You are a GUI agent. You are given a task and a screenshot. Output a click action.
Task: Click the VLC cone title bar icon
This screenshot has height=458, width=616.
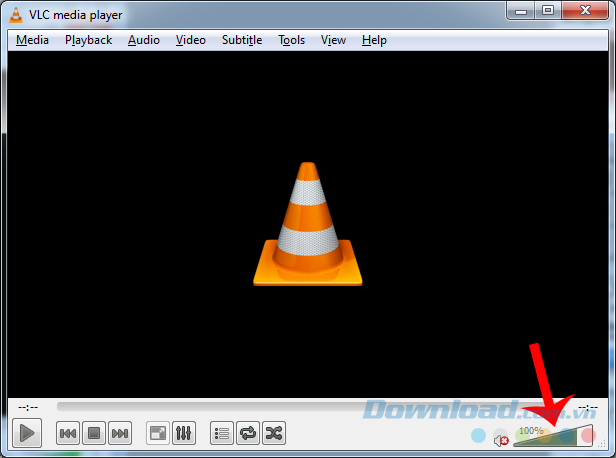pyautogui.click(x=16, y=15)
